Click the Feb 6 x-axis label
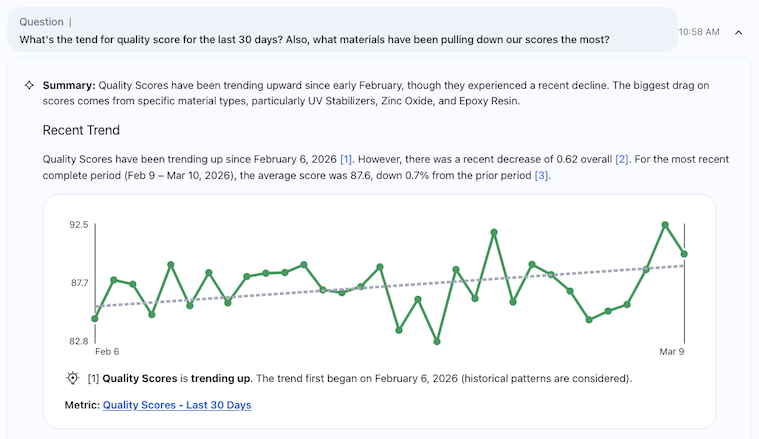 107,352
